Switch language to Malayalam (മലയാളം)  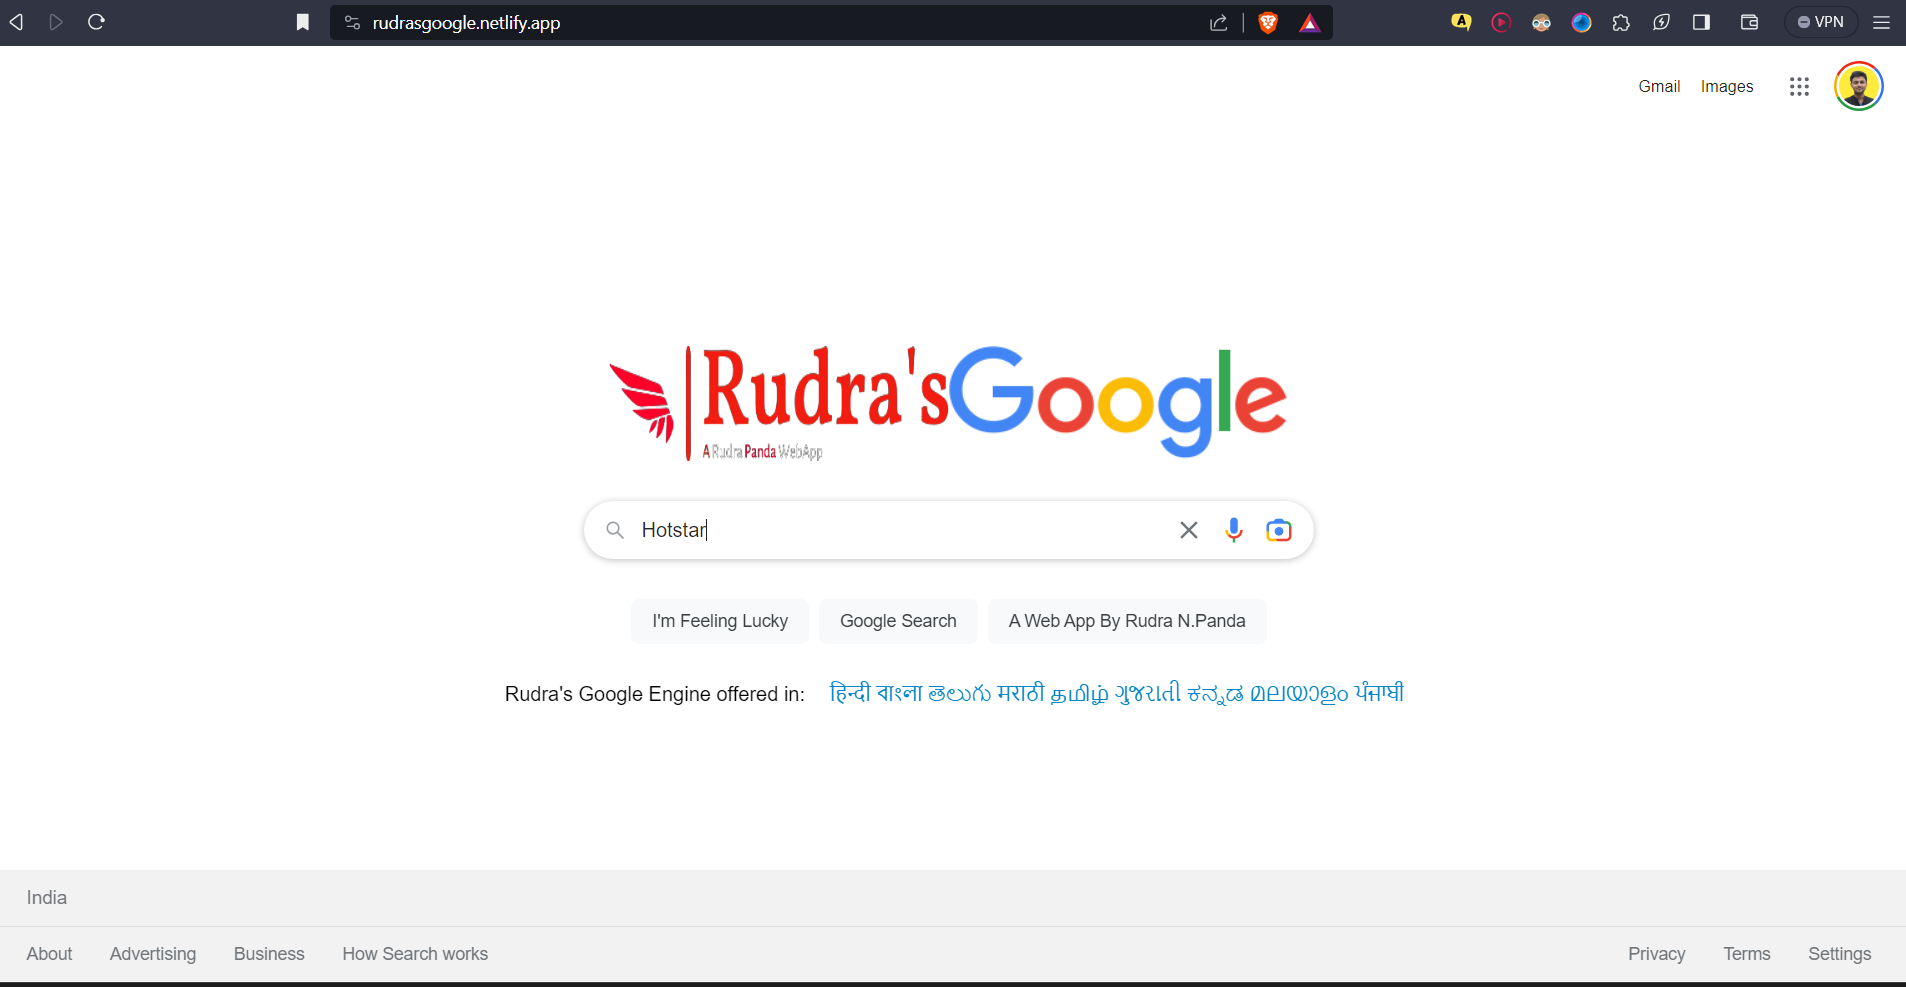click(x=1299, y=693)
